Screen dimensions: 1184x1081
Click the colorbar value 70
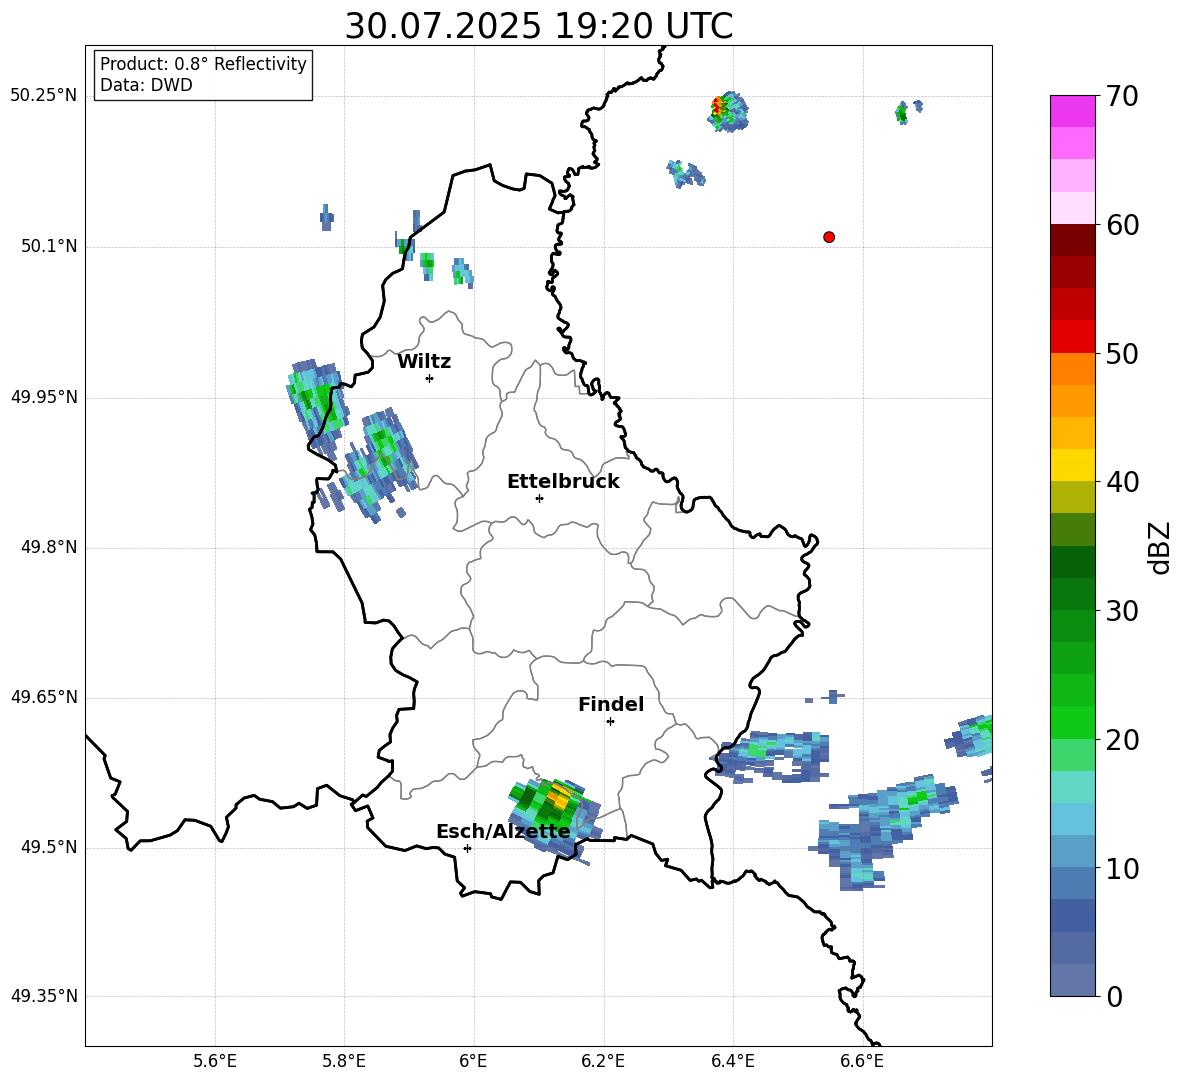(1122, 96)
